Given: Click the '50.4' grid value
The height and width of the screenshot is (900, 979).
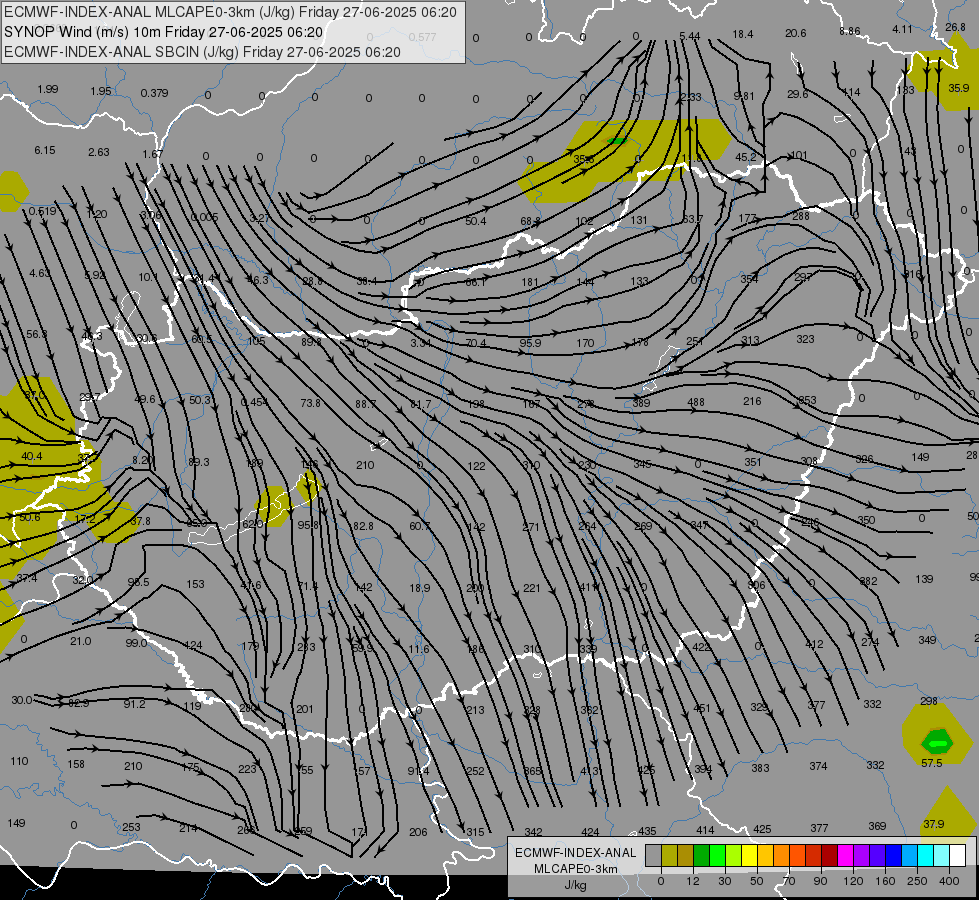Looking at the screenshot, I should coord(475,221).
